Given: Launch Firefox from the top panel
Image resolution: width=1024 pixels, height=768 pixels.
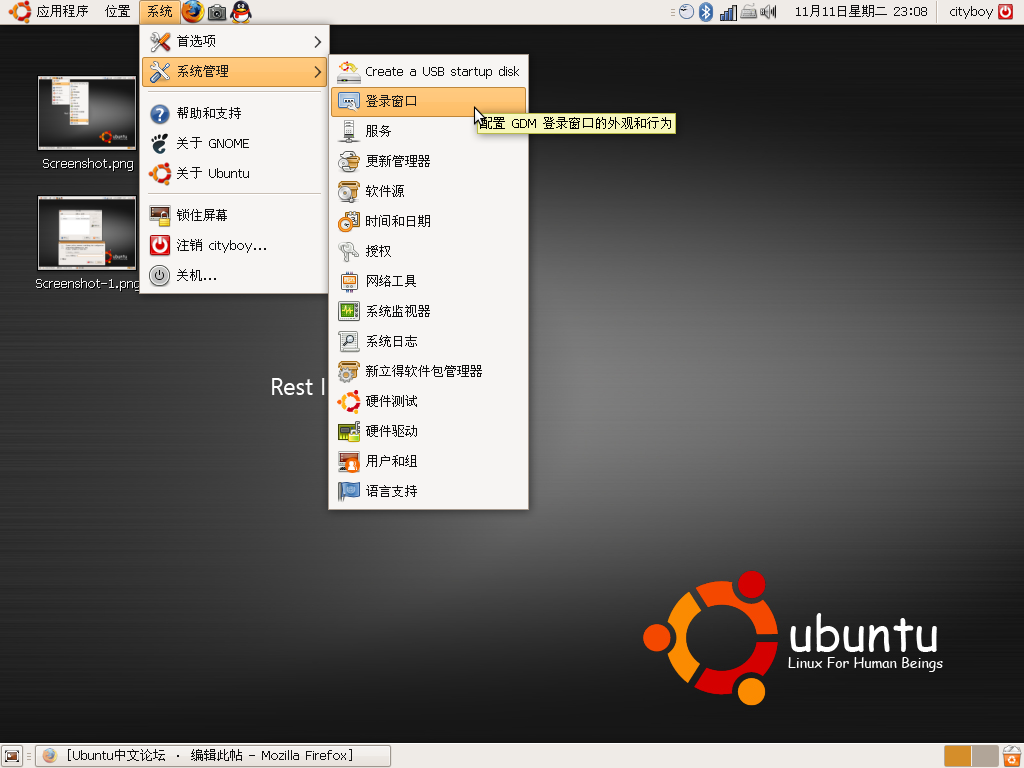Looking at the screenshot, I should pyautogui.click(x=193, y=12).
